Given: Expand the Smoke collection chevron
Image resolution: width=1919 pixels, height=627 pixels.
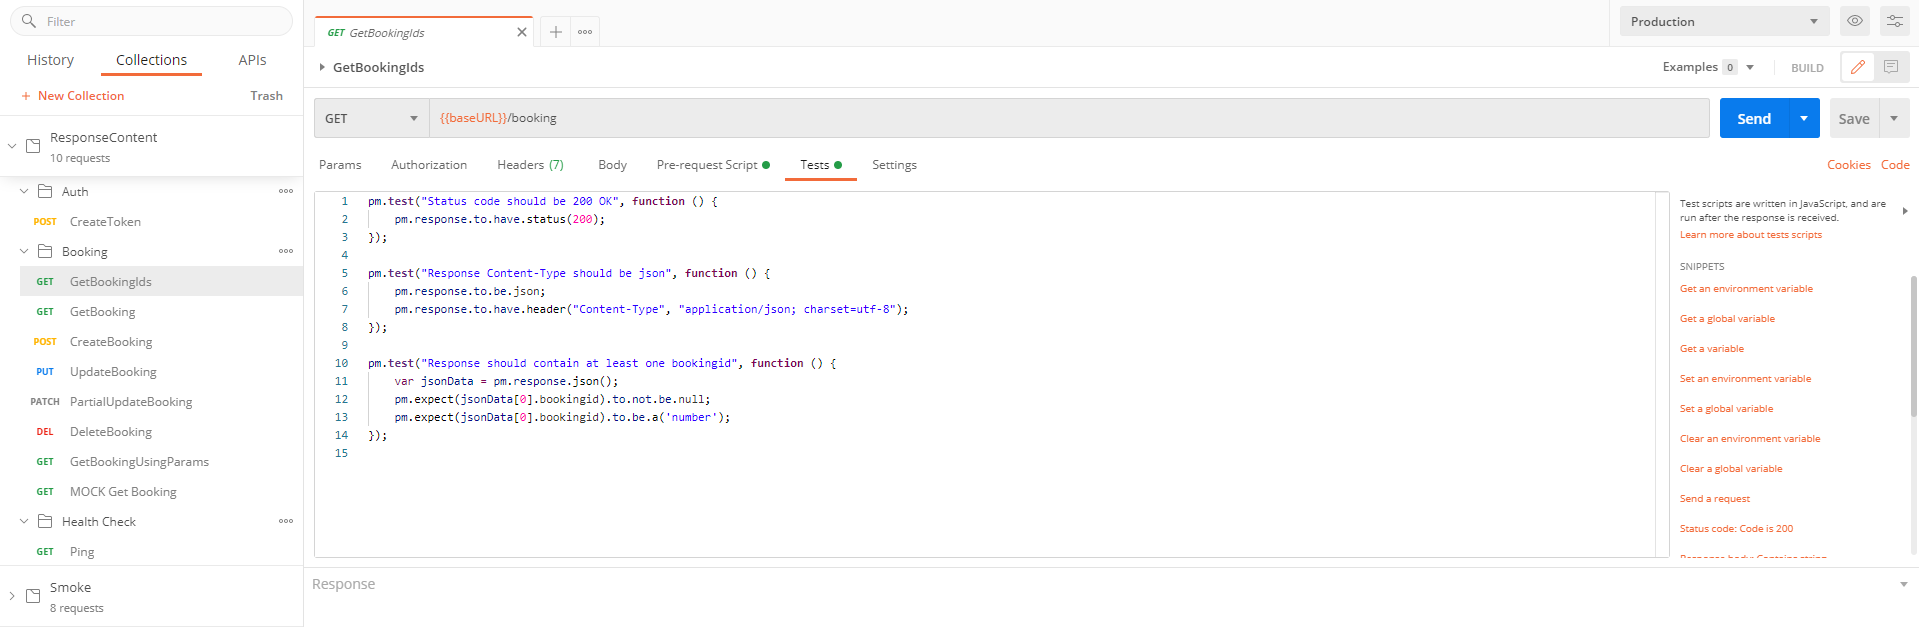Looking at the screenshot, I should pyautogui.click(x=12, y=596).
